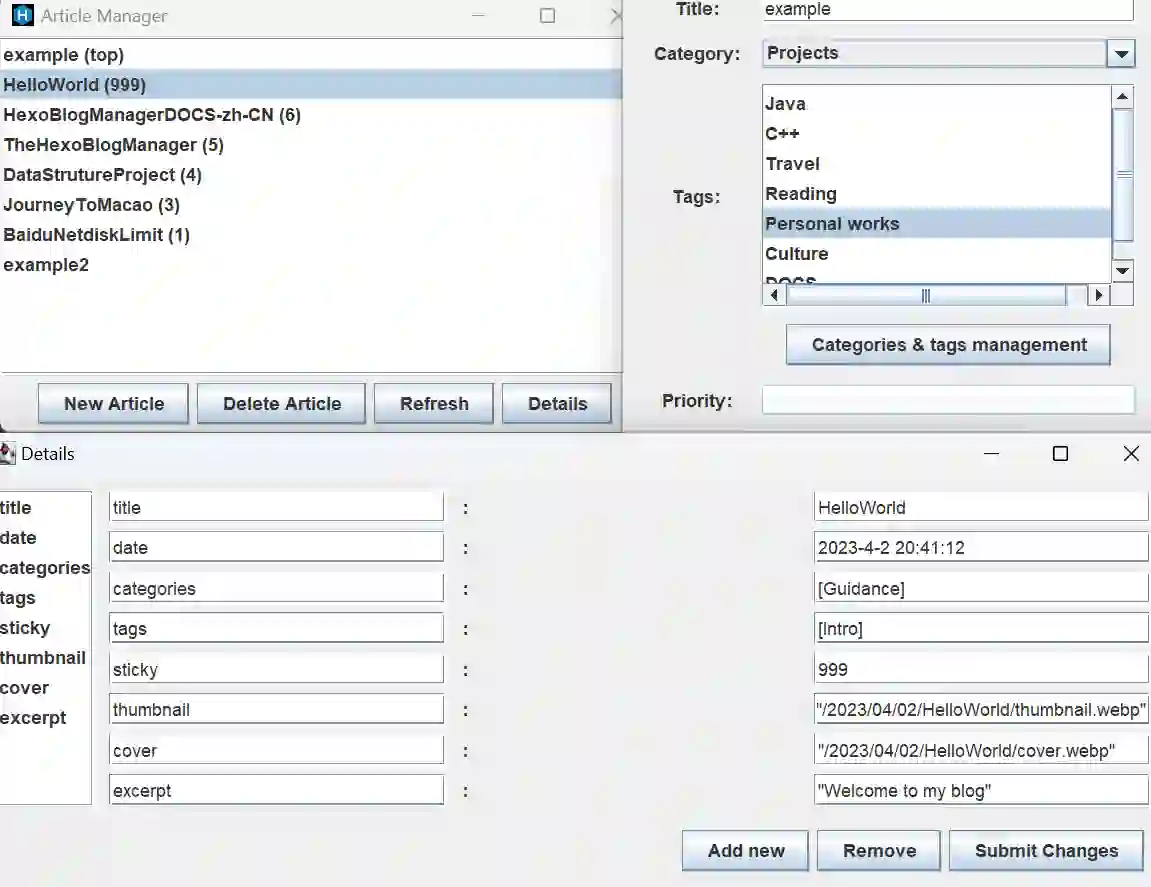Click the 'tags' key field
The width and height of the screenshot is (1151, 887).
click(x=277, y=629)
